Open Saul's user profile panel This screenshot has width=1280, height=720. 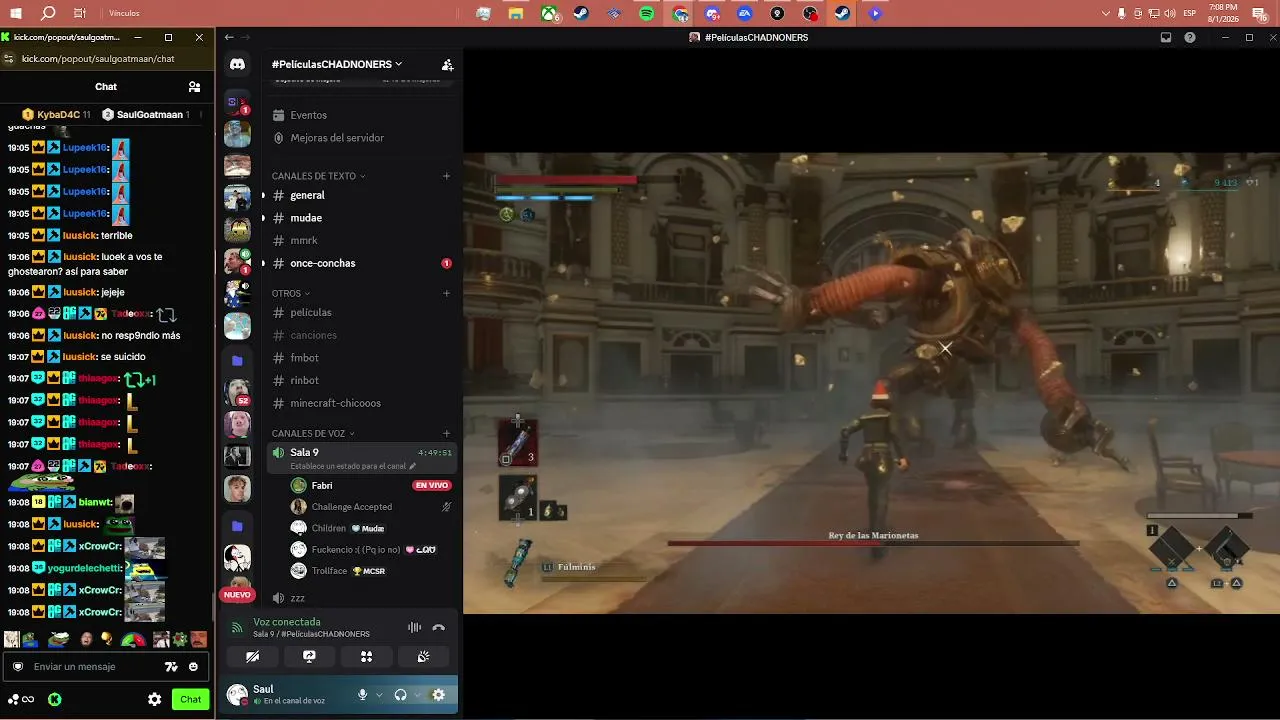point(288,695)
